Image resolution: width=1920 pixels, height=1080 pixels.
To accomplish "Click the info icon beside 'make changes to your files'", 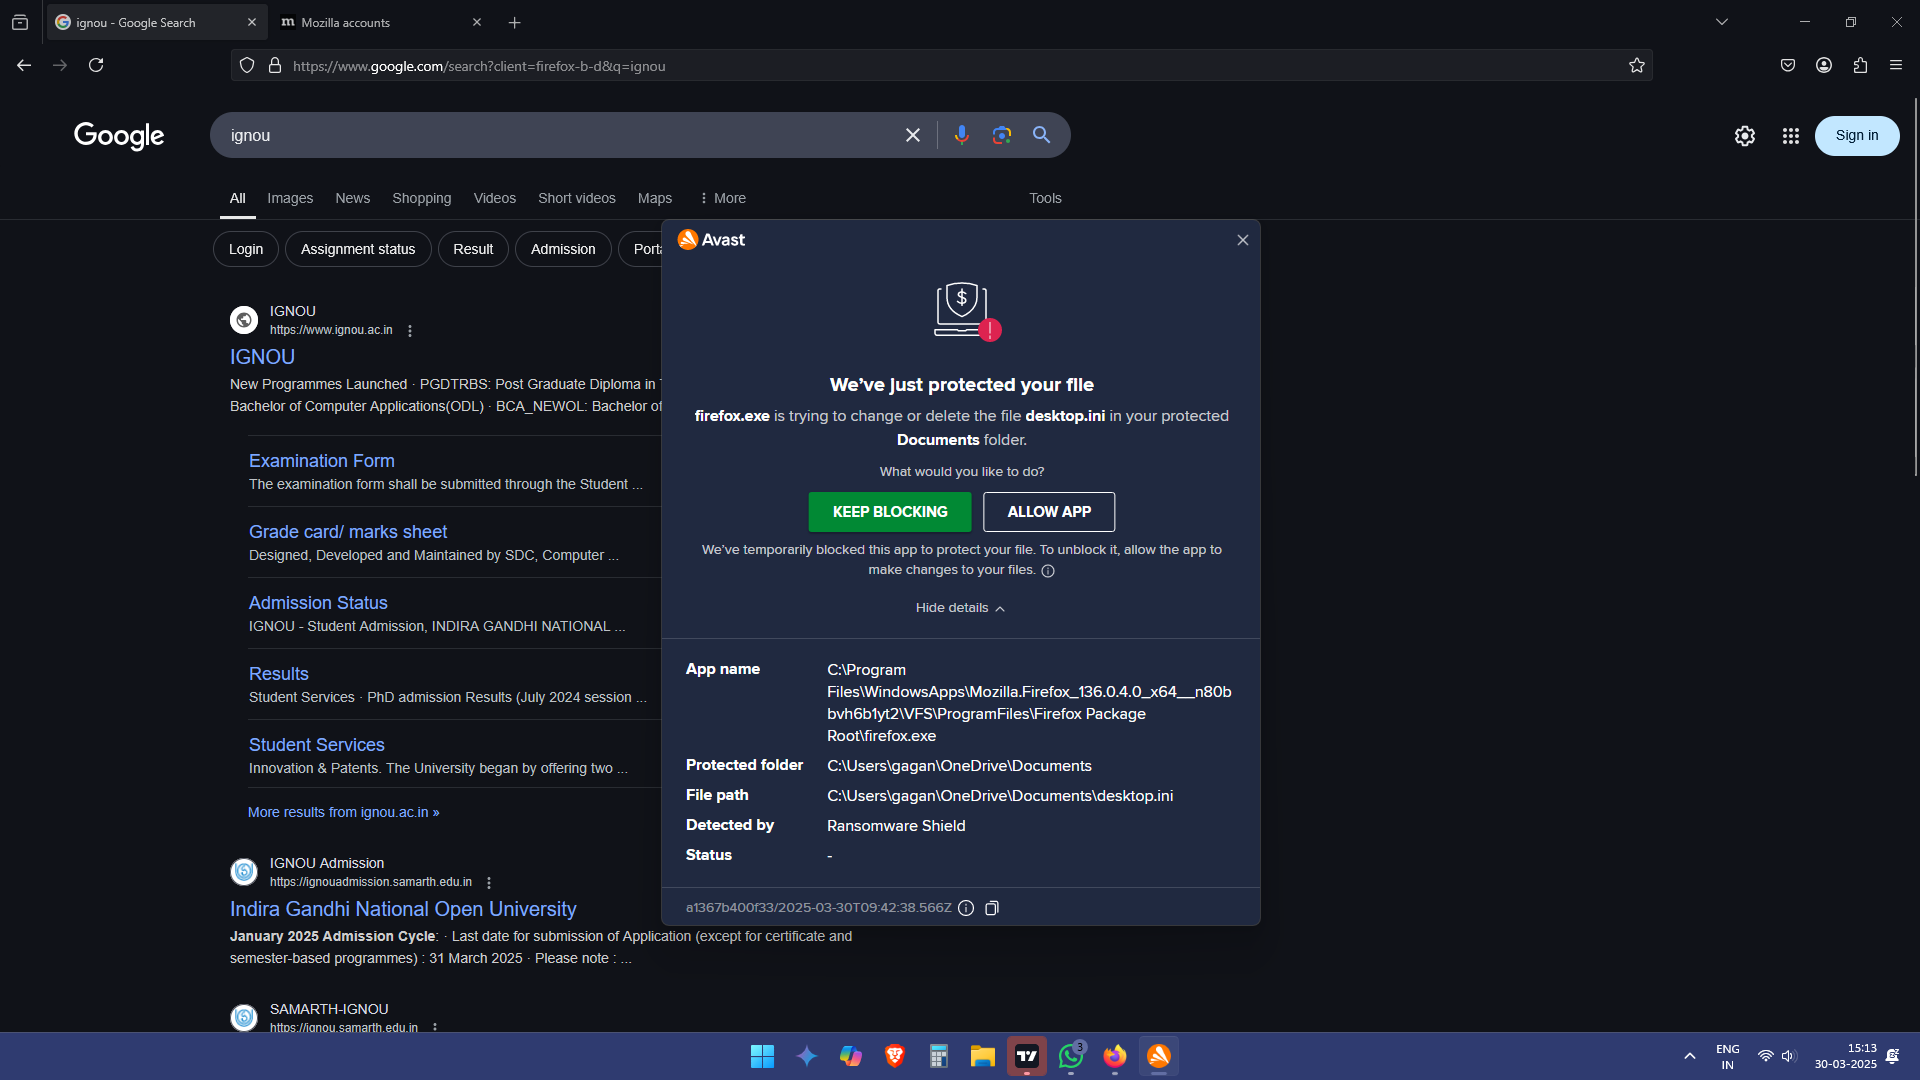I will [x=1048, y=571].
